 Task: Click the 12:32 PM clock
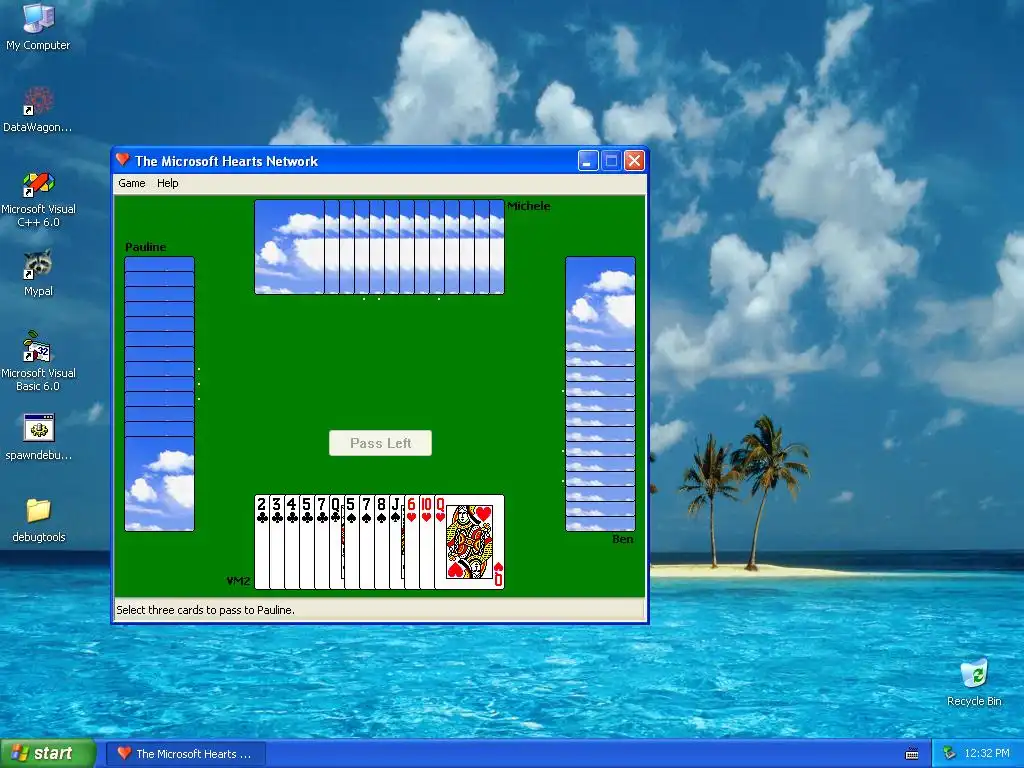tap(987, 754)
